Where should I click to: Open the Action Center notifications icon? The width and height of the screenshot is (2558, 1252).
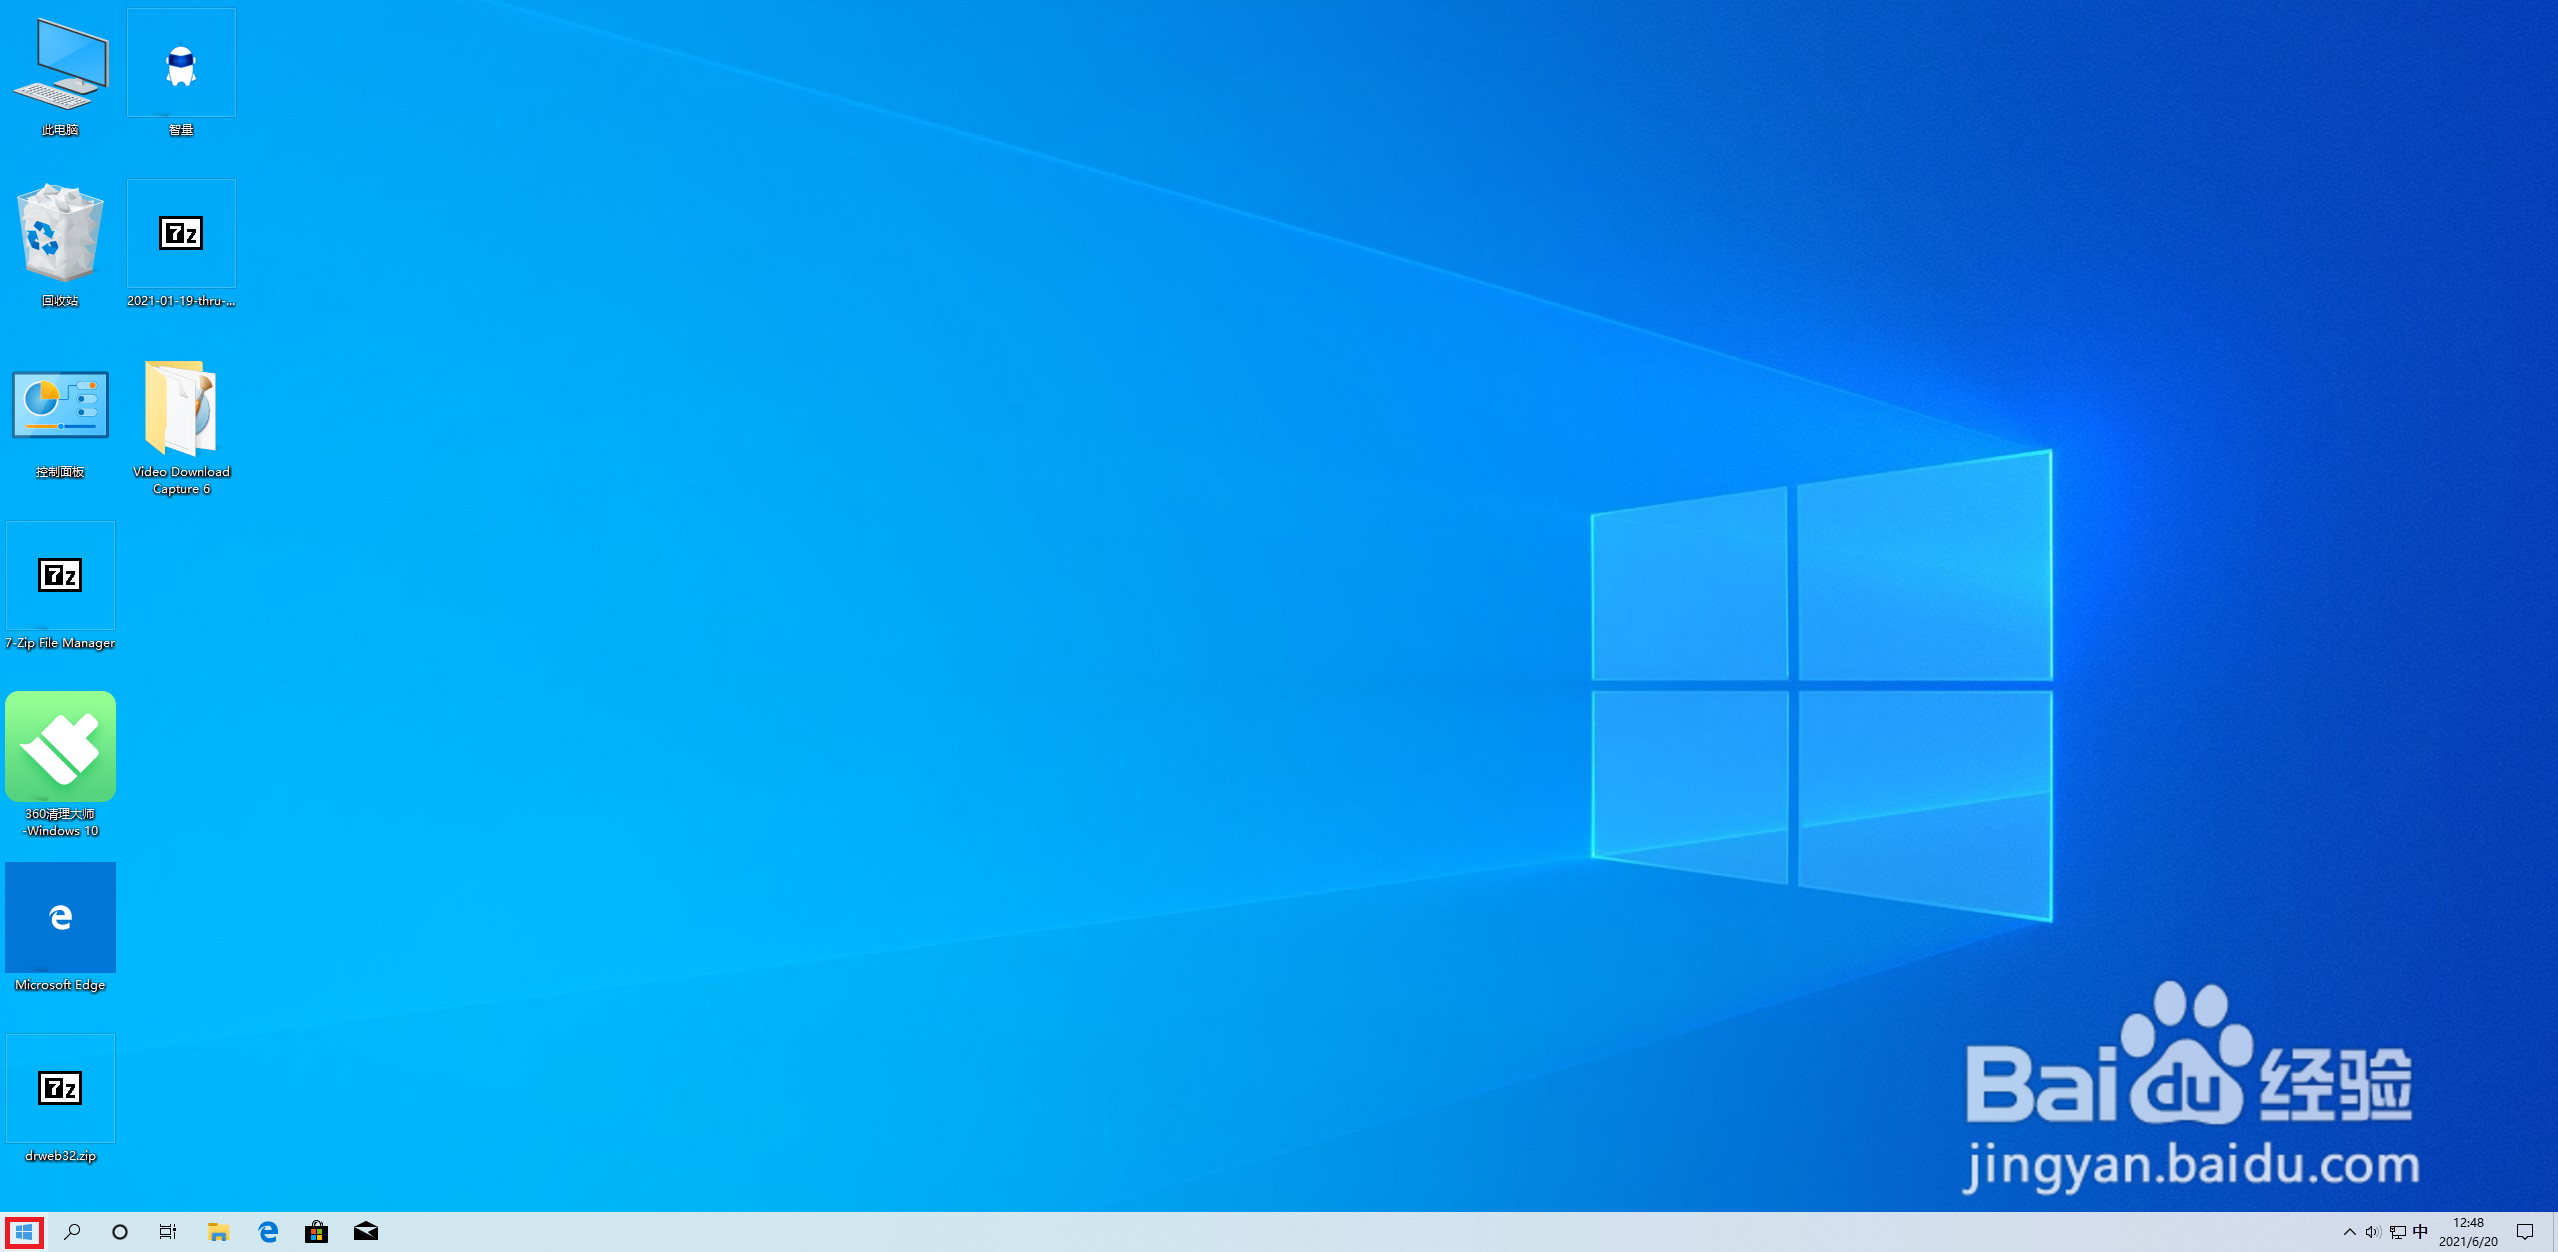(2525, 1232)
